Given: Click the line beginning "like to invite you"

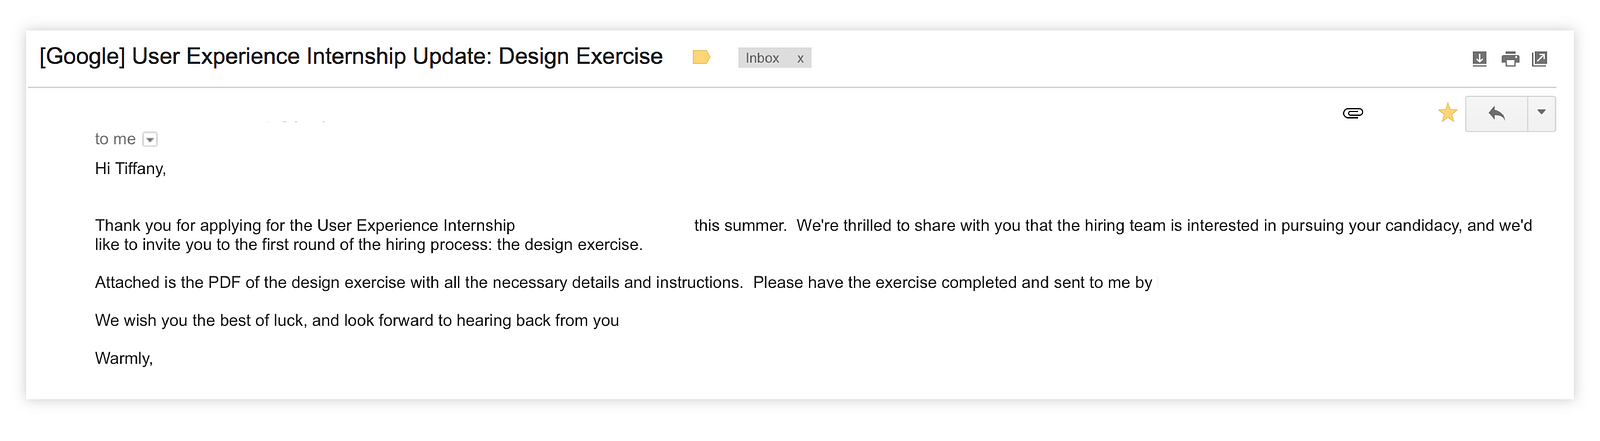Looking at the screenshot, I should pyautogui.click(x=368, y=244).
